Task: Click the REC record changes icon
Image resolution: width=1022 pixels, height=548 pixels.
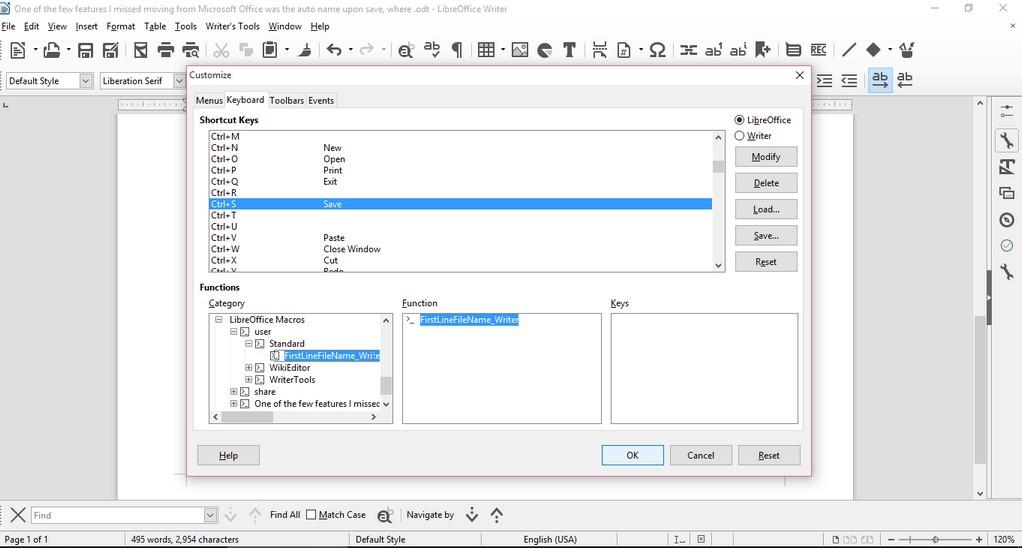Action: pos(819,50)
